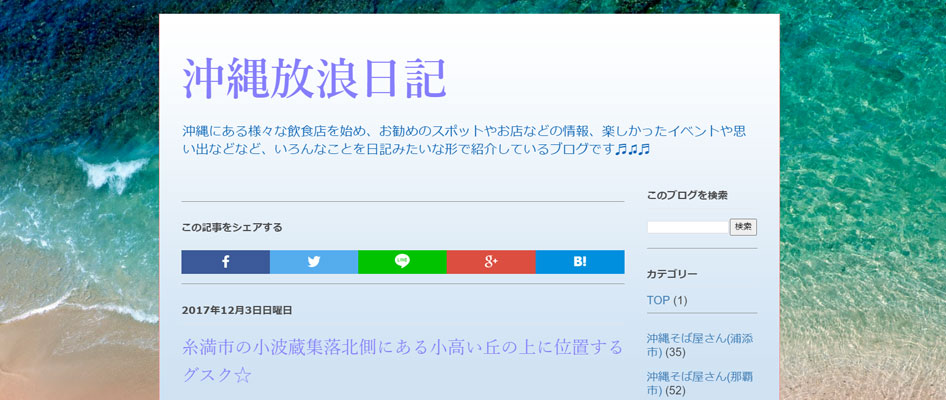Focus the blog search text field
946x400 pixels.
pyautogui.click(x=687, y=227)
